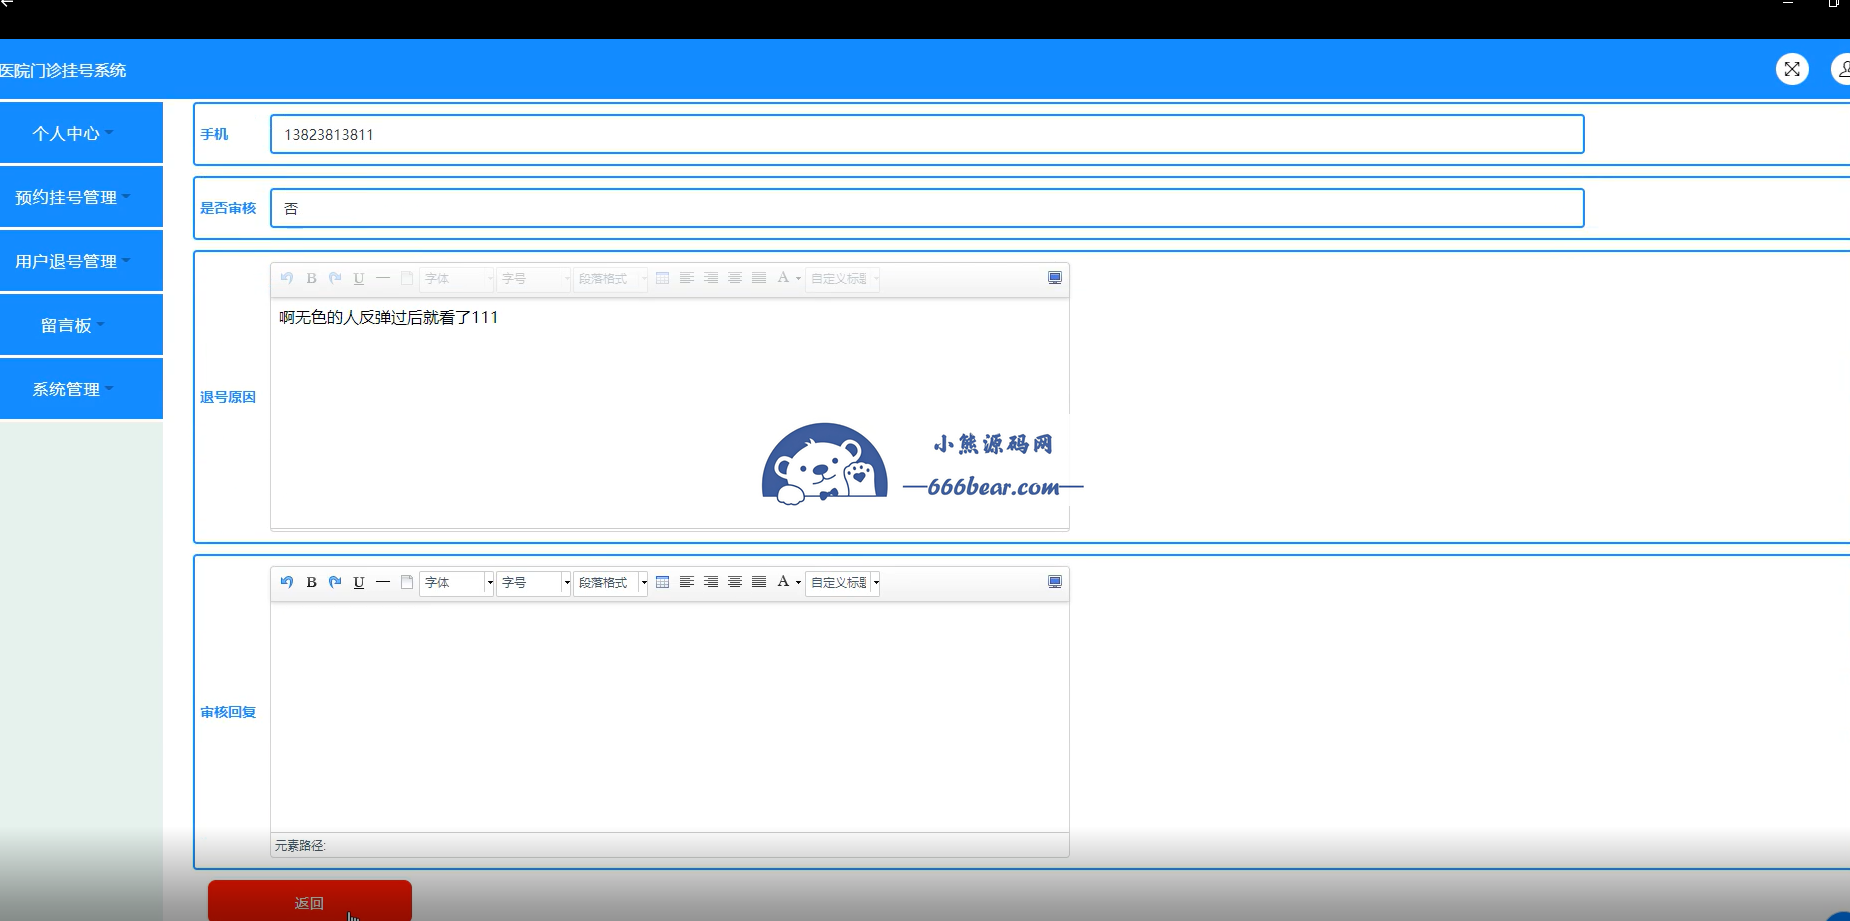
Task: Toggle bold in the 审核回复 editor
Action: (x=311, y=582)
